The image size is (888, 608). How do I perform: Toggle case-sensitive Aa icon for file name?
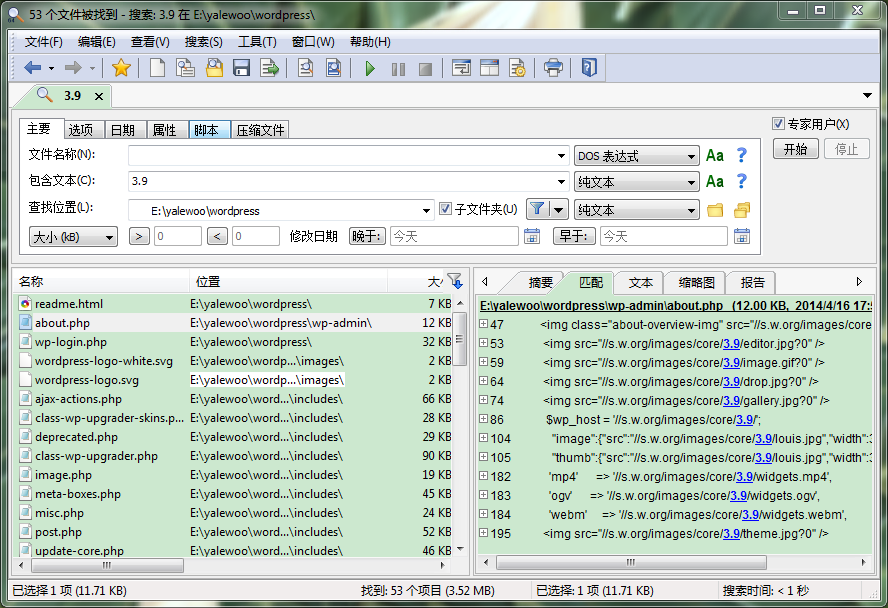(715, 155)
